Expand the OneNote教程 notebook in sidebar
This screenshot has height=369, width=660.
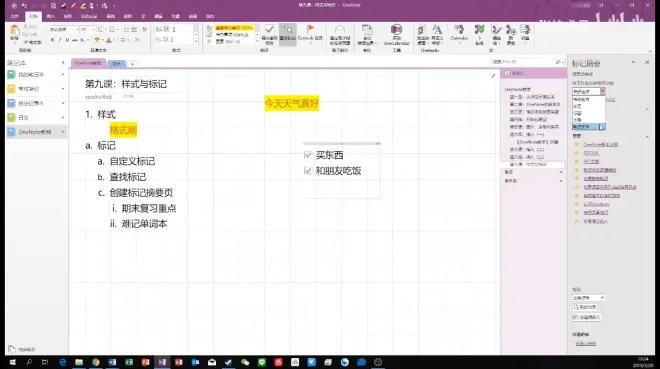63,132
